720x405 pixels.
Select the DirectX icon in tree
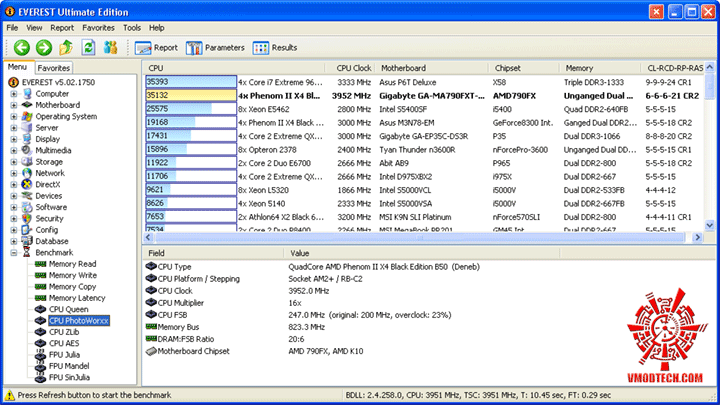pos(27,185)
